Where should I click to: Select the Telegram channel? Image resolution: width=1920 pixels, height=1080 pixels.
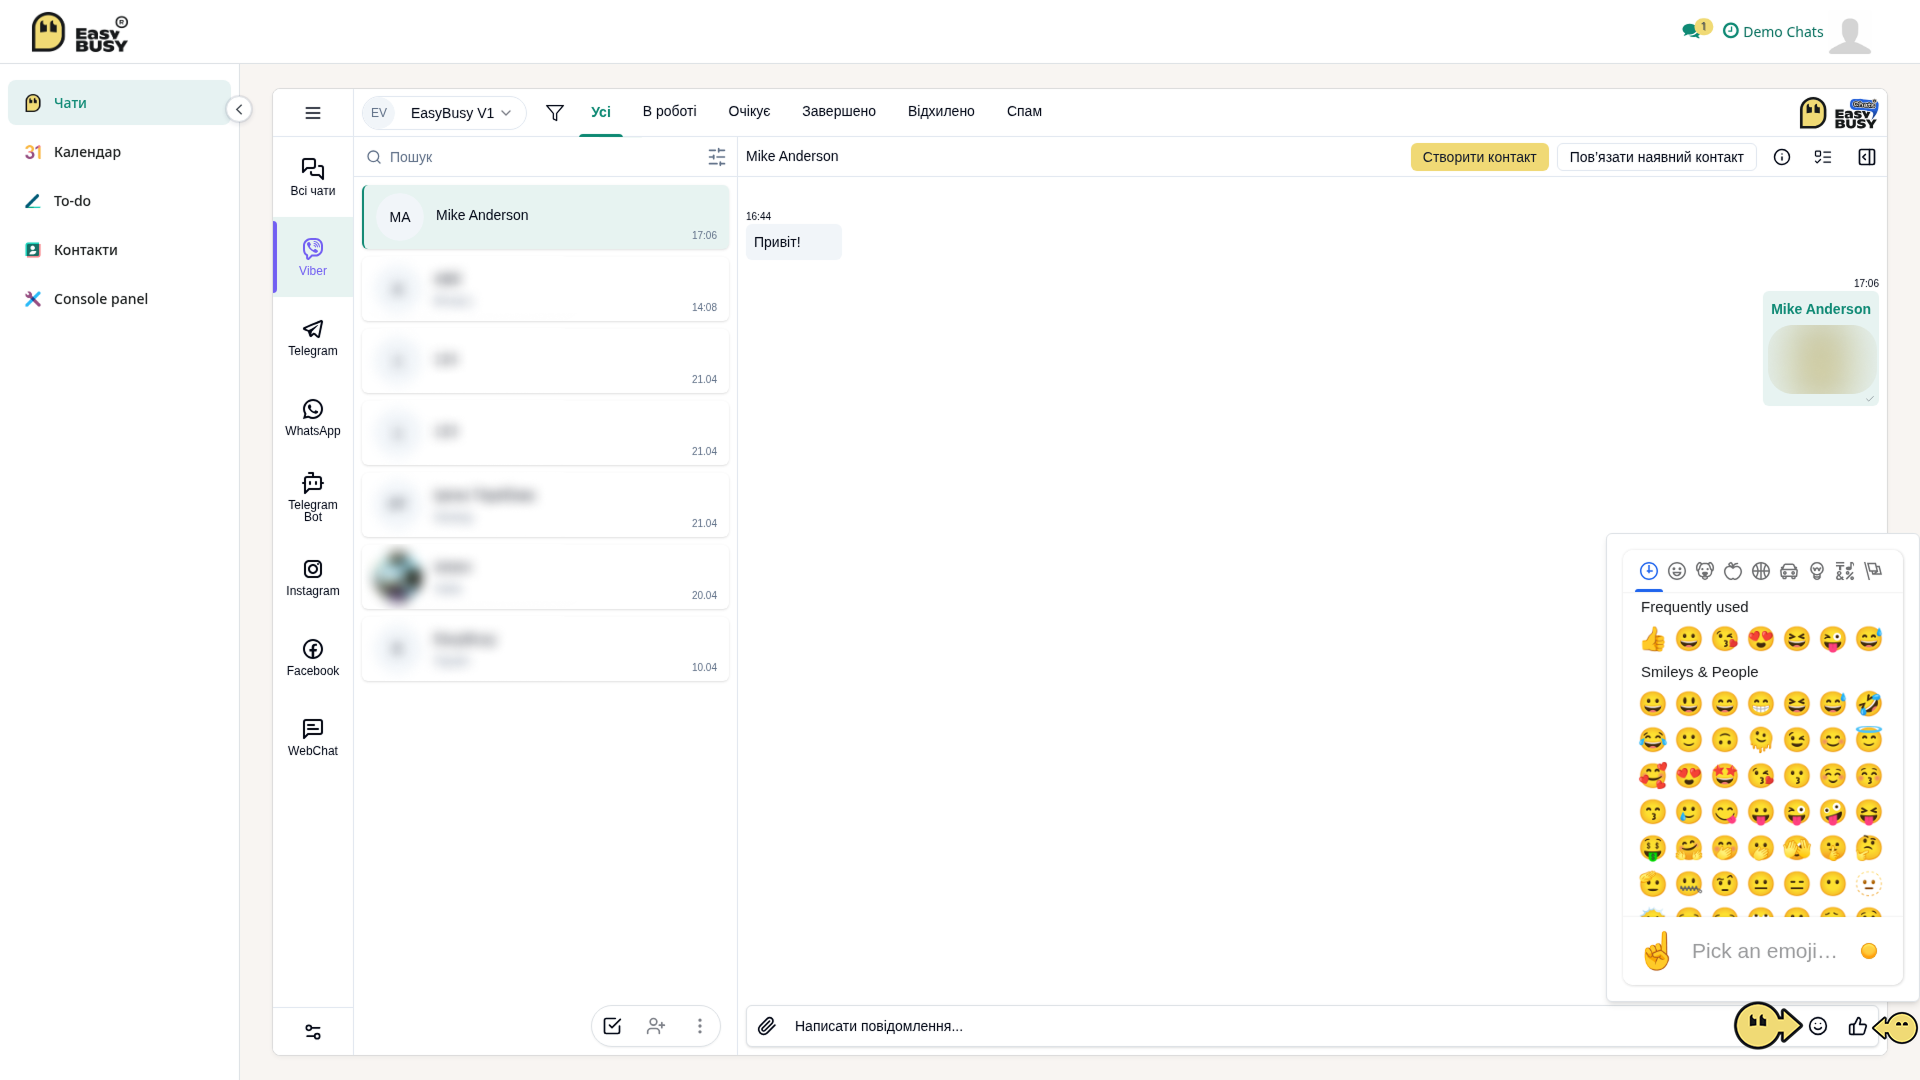click(x=313, y=337)
